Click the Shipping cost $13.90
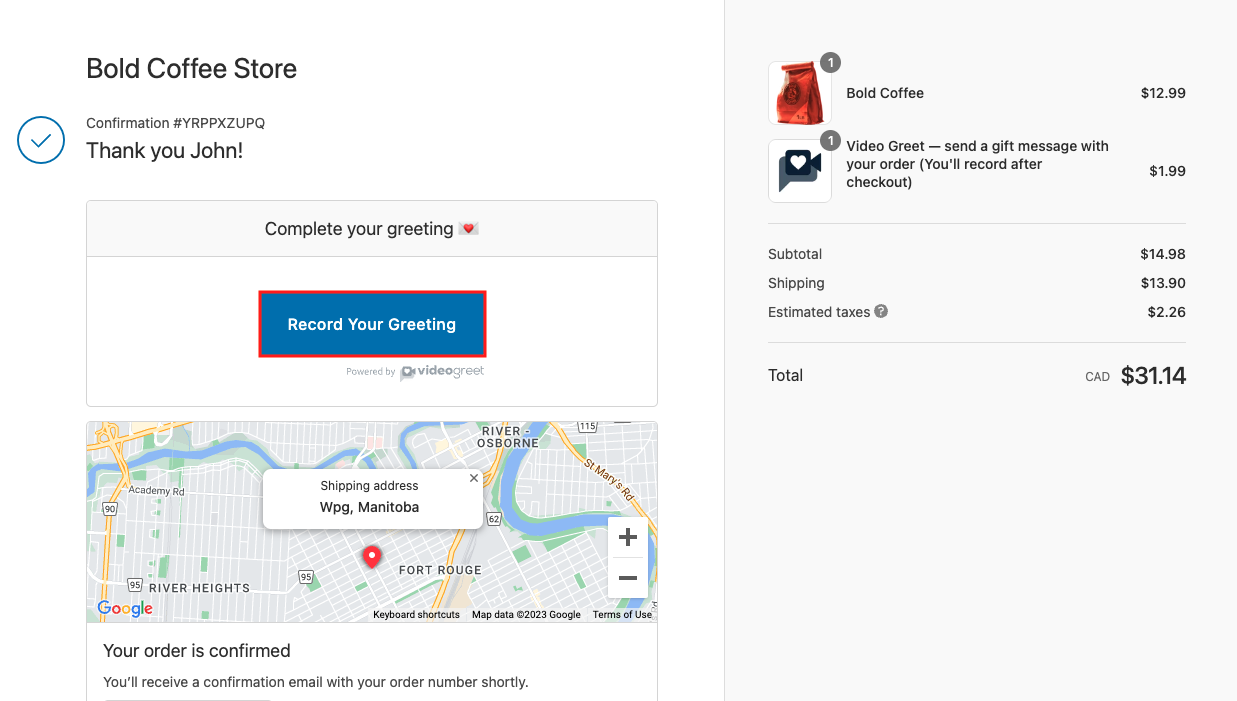Viewport: 1237px width, 701px height. click(x=1163, y=283)
